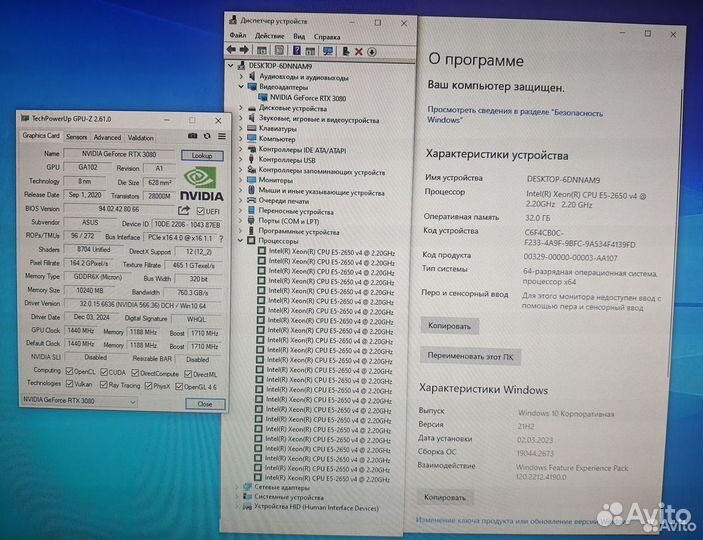Toggle the UEFI checkbox in GPU-Z
The image size is (703, 540).
click(201, 211)
